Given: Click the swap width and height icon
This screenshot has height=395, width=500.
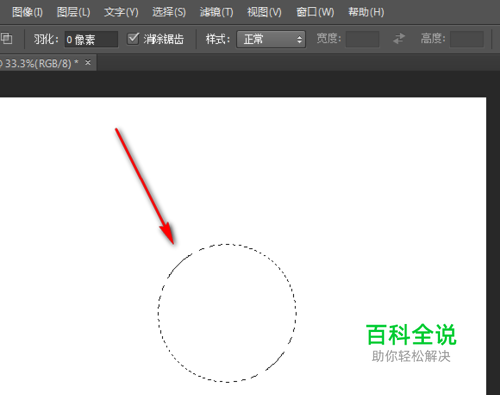Looking at the screenshot, I should [399, 39].
